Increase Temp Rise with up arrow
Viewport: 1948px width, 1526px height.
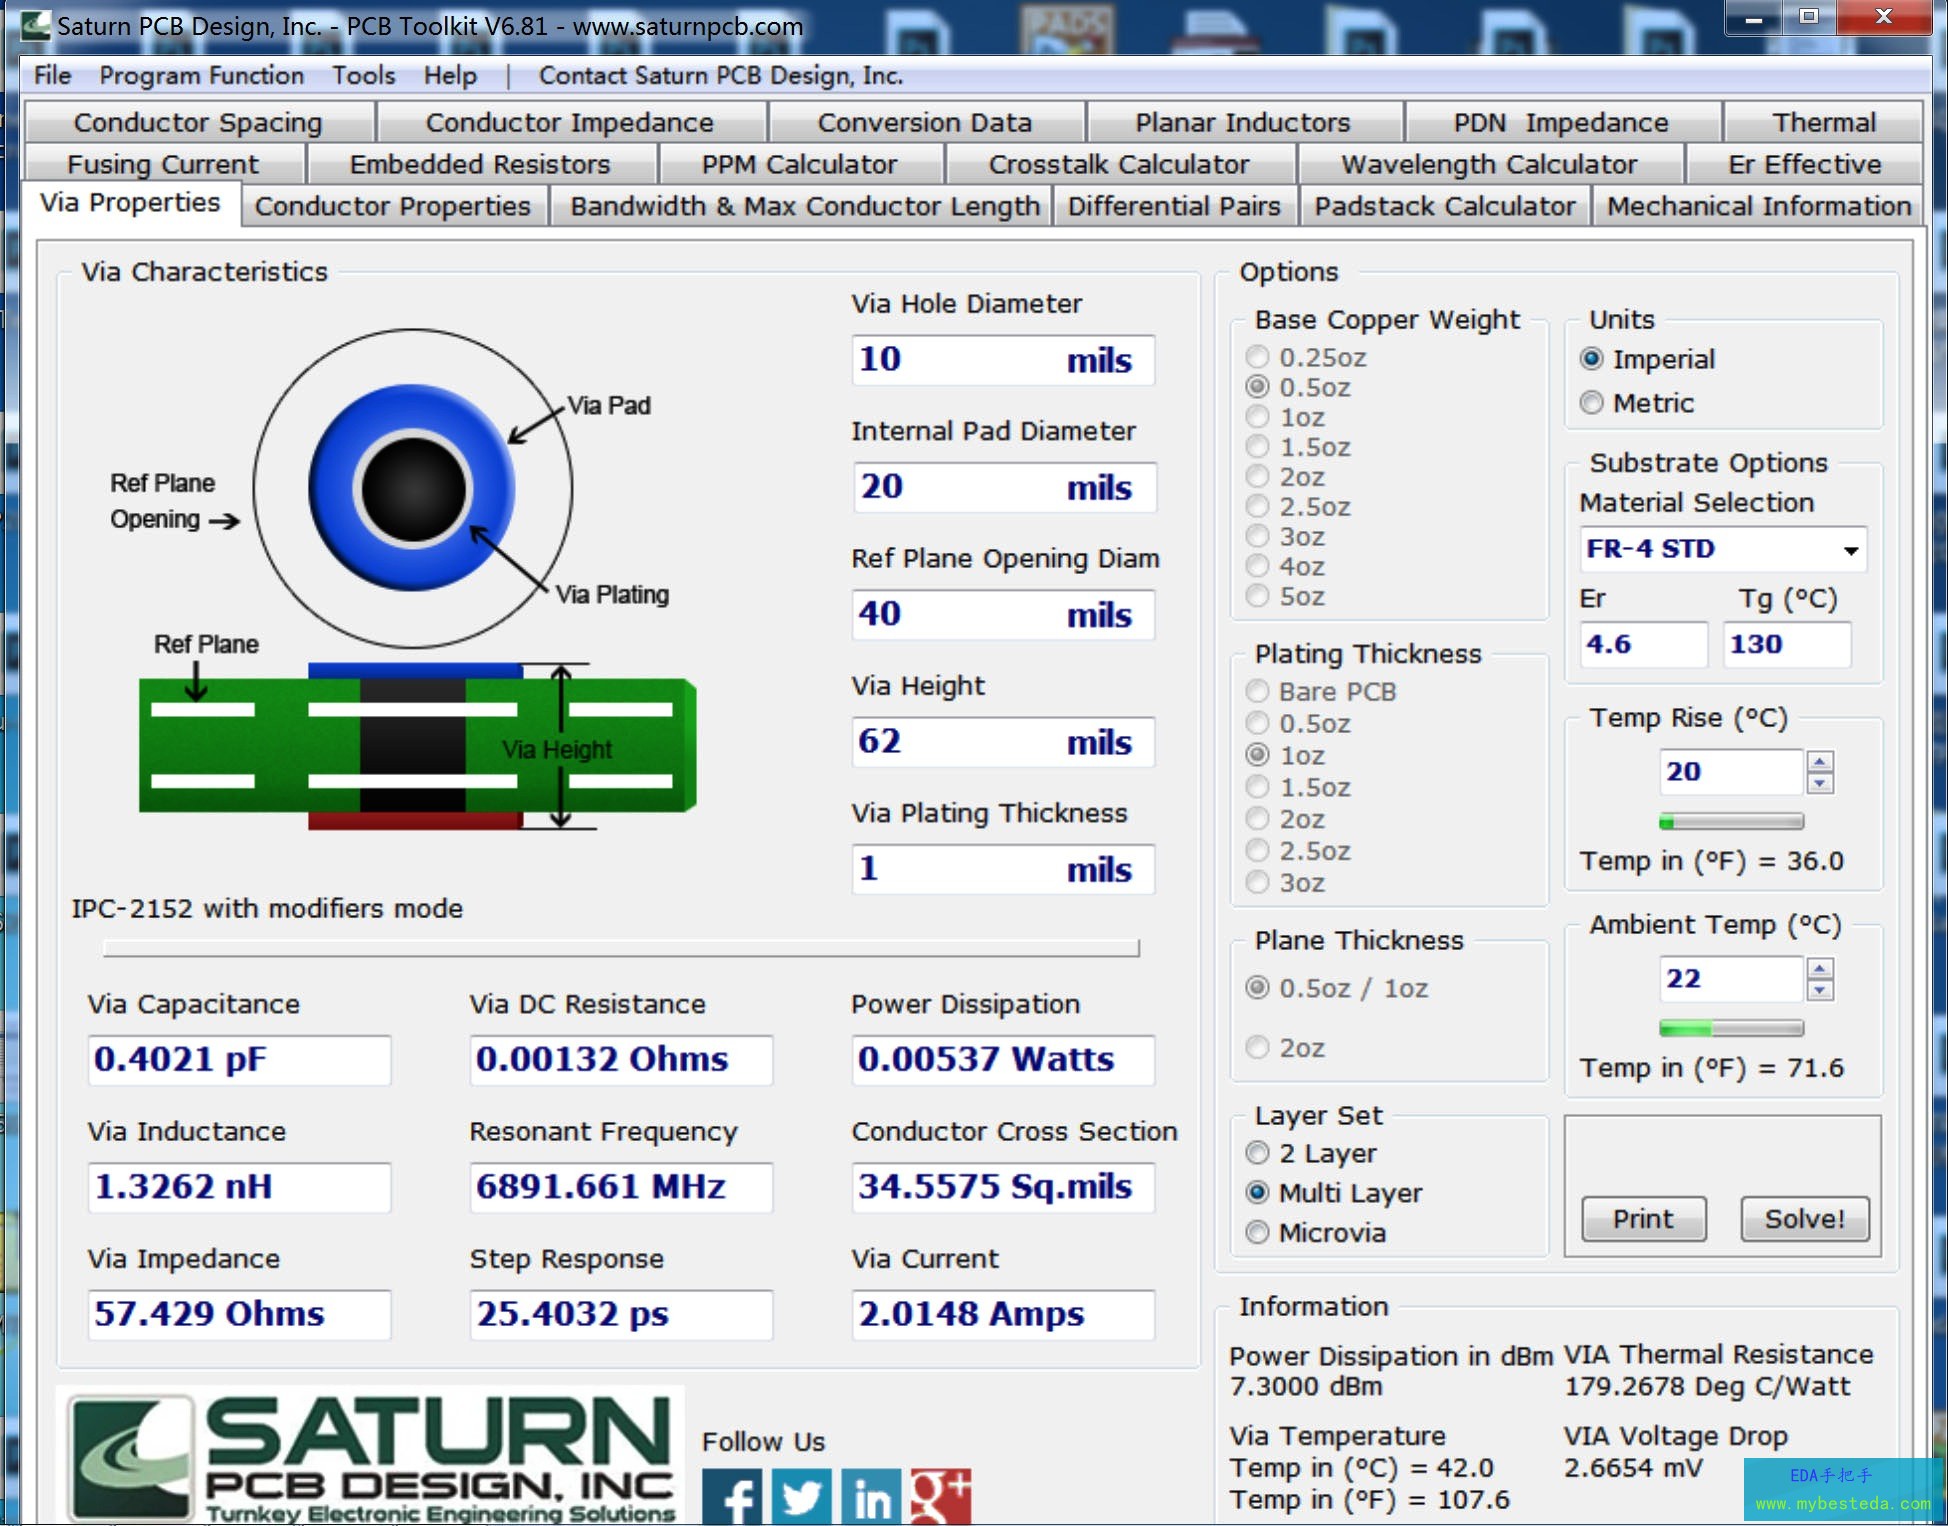point(1820,761)
